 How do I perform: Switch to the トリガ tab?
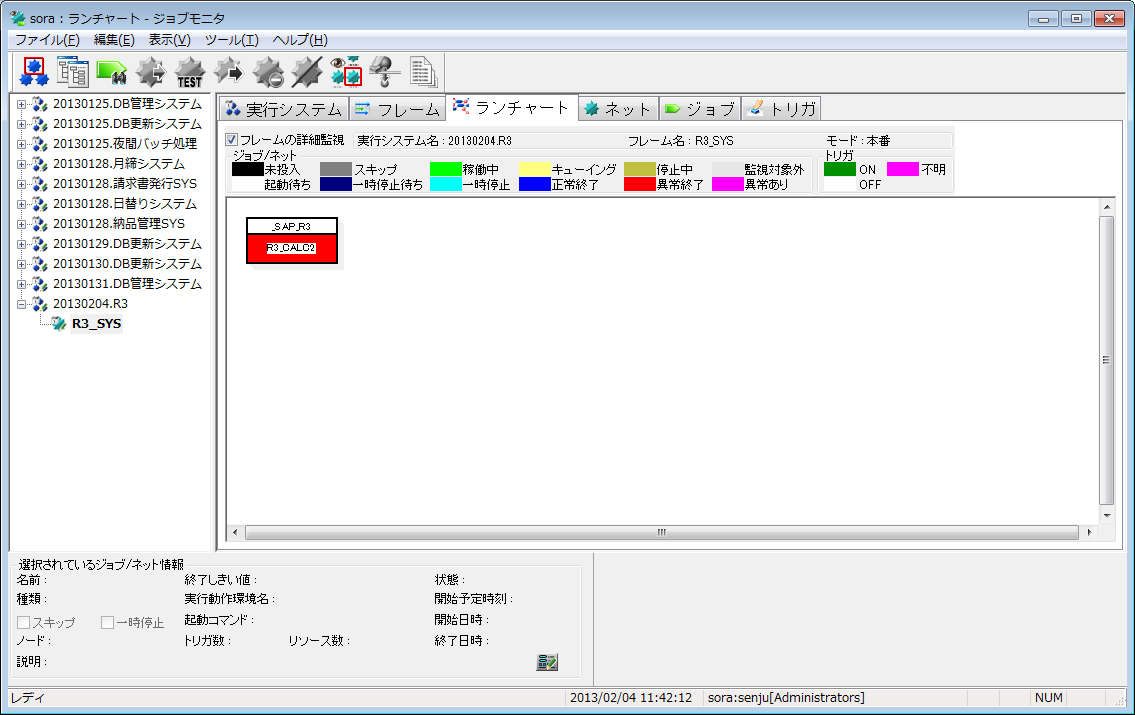tap(782, 109)
